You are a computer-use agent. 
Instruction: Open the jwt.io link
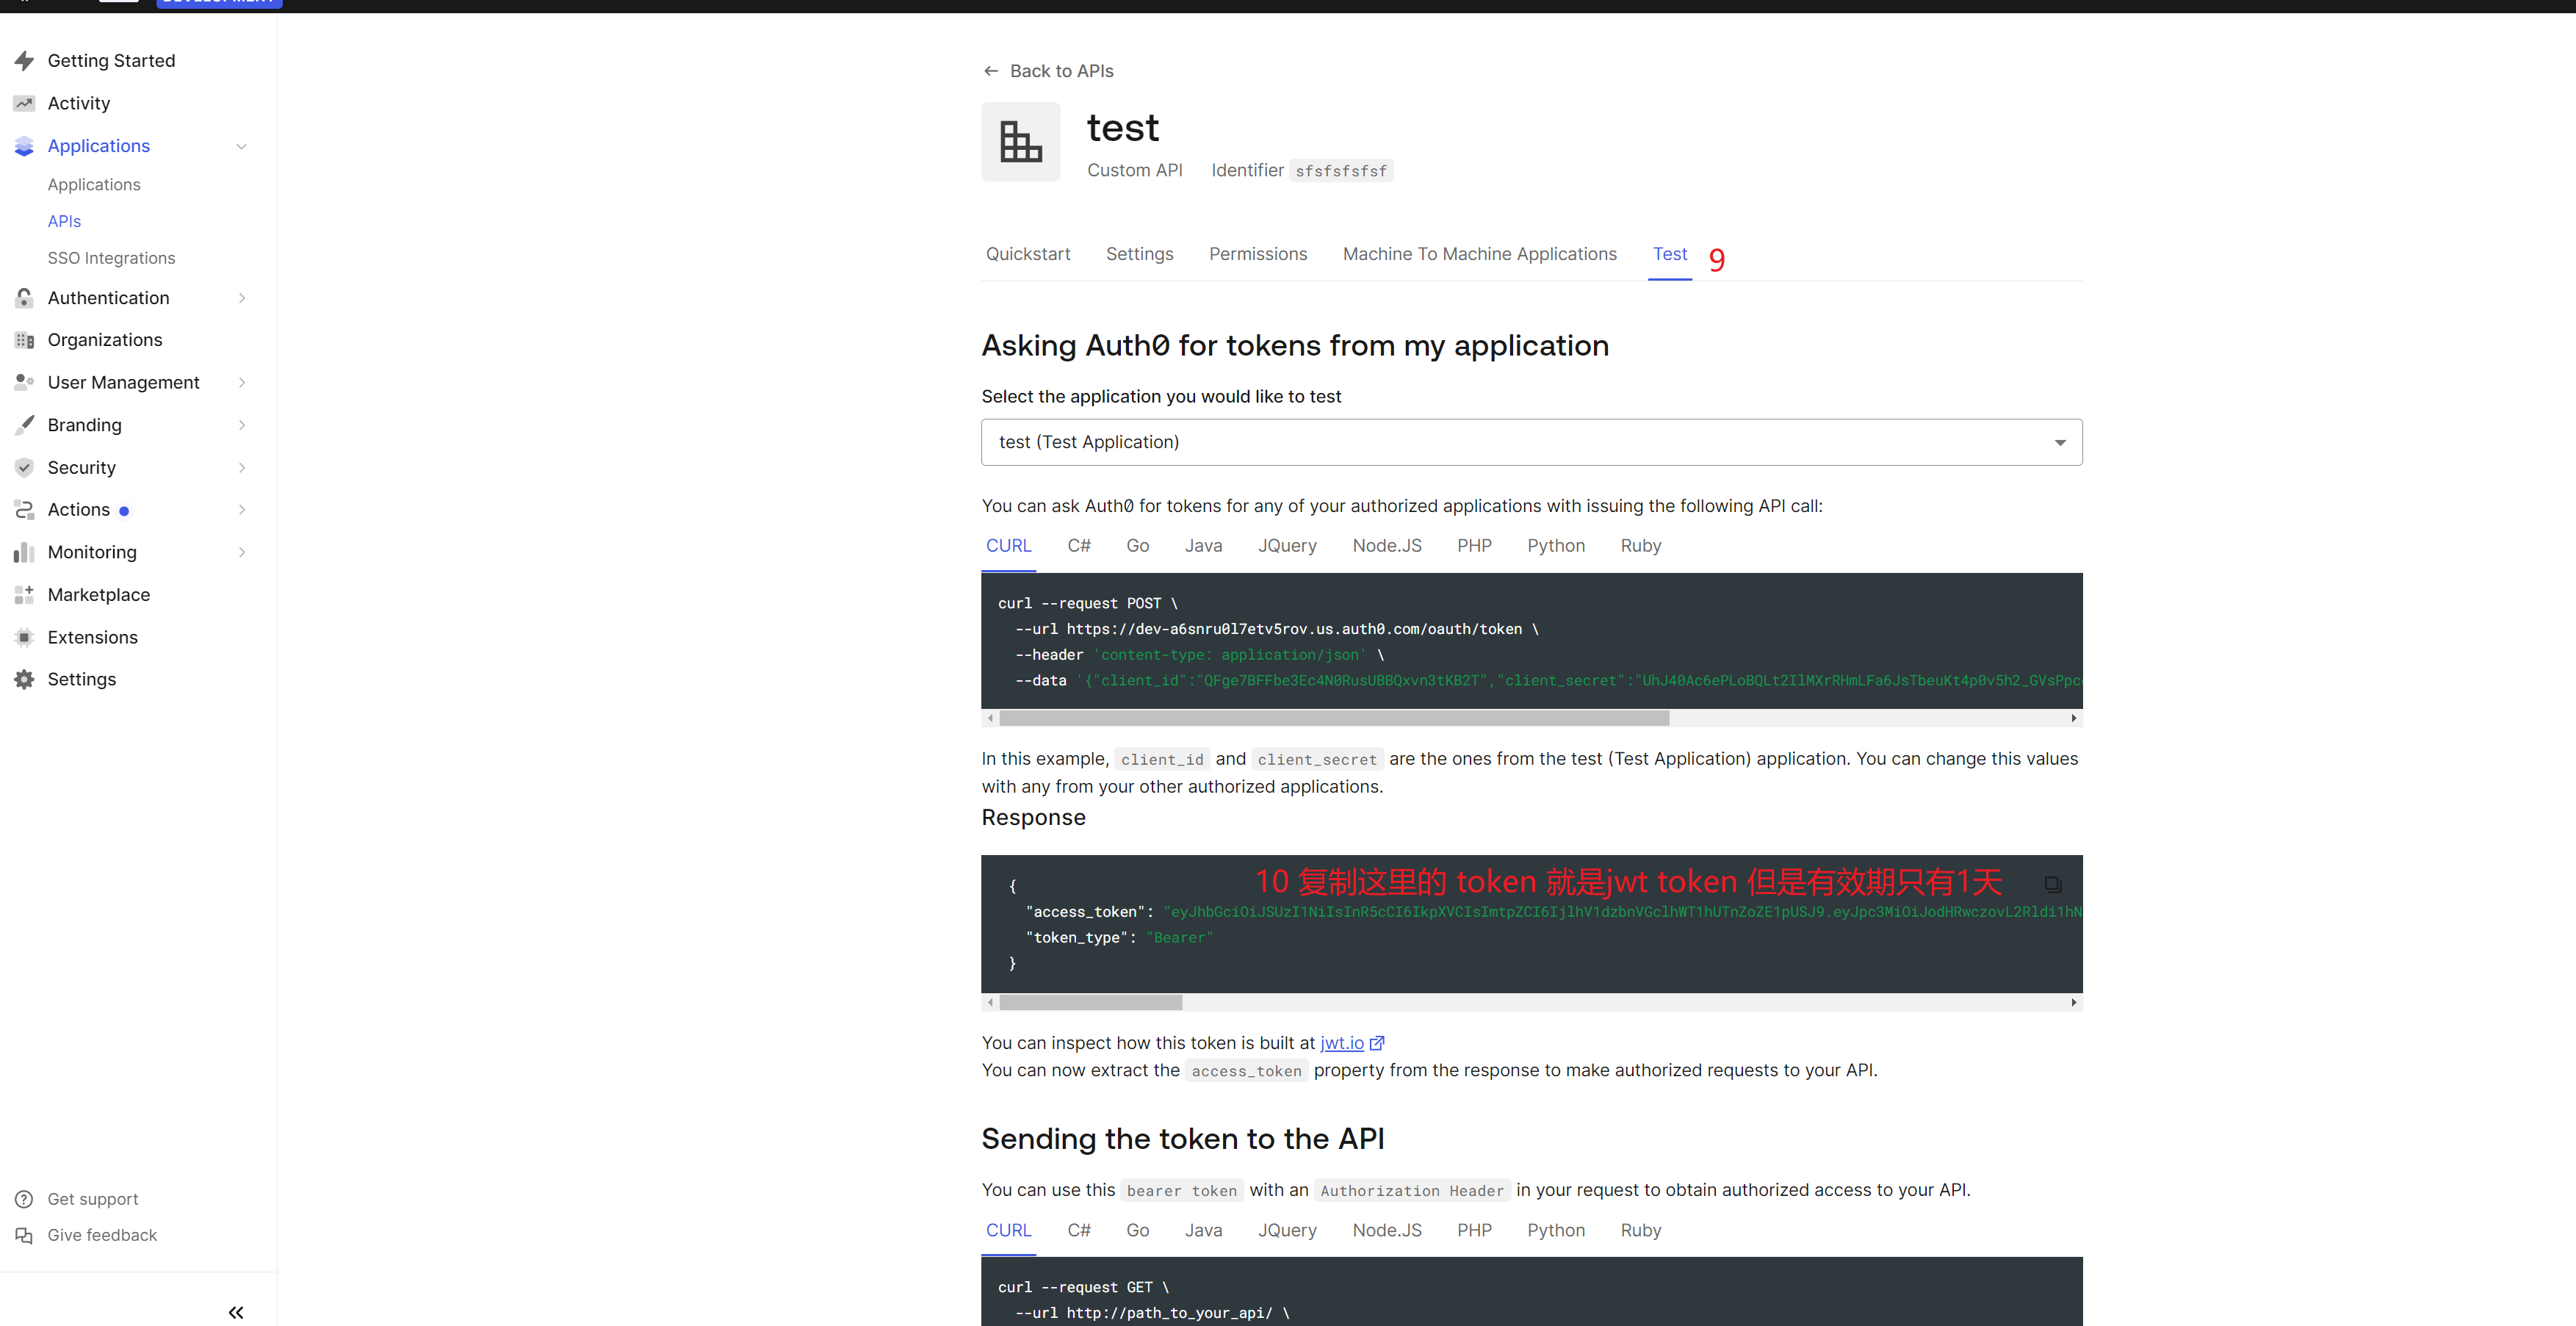1341,1043
